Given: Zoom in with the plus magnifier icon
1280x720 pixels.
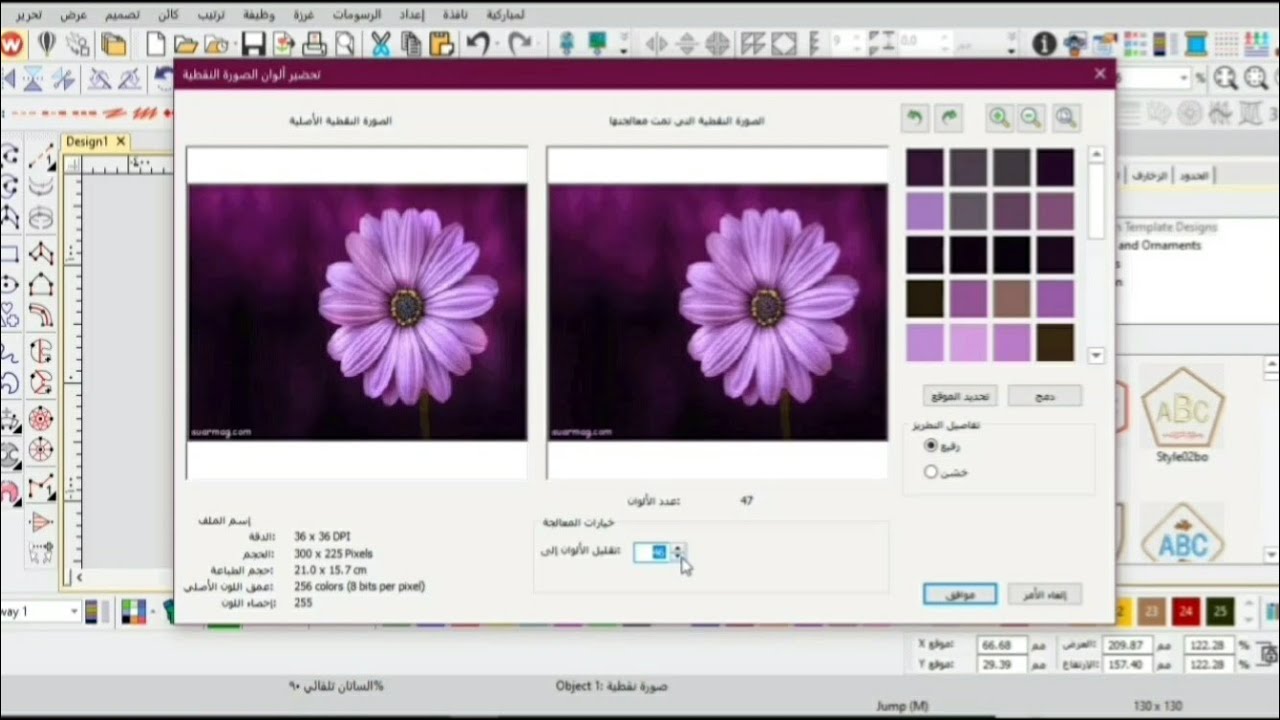Looking at the screenshot, I should point(999,117).
